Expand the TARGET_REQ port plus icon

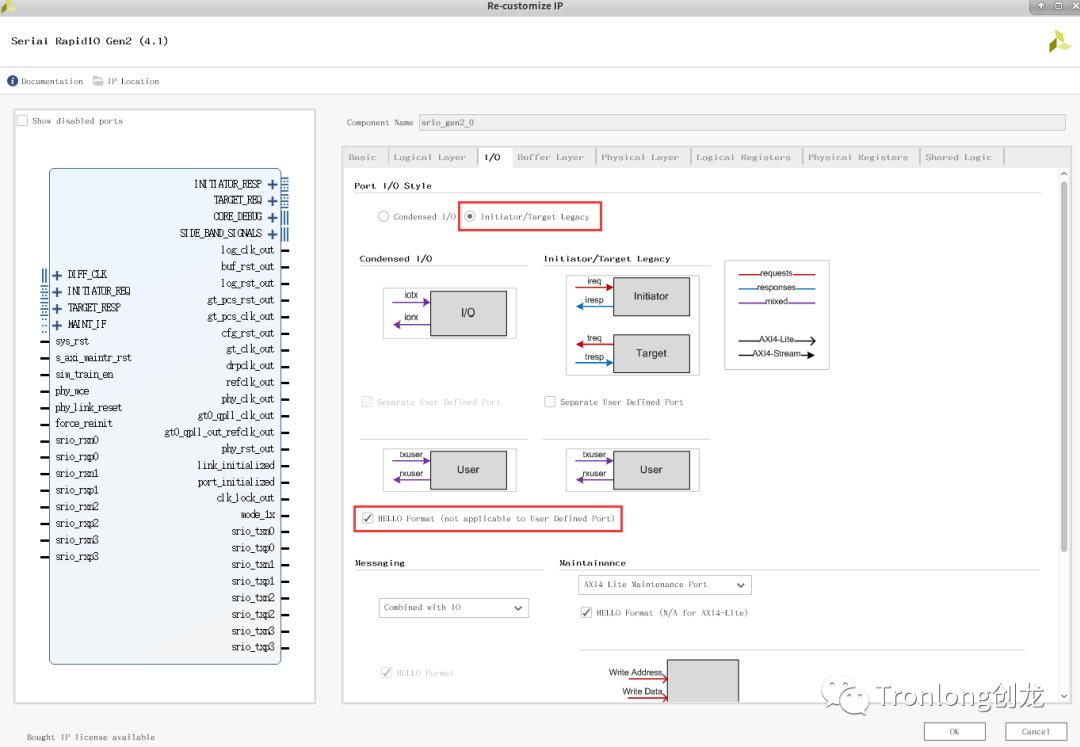pos(272,201)
